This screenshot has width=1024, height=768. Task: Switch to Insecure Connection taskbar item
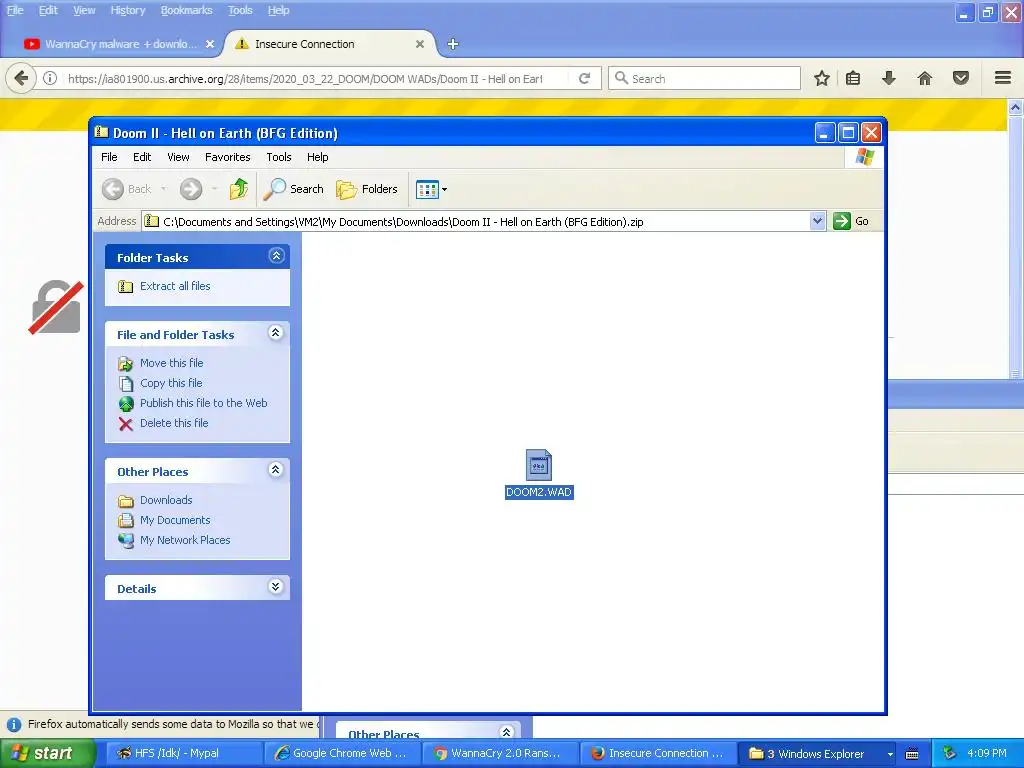click(659, 754)
